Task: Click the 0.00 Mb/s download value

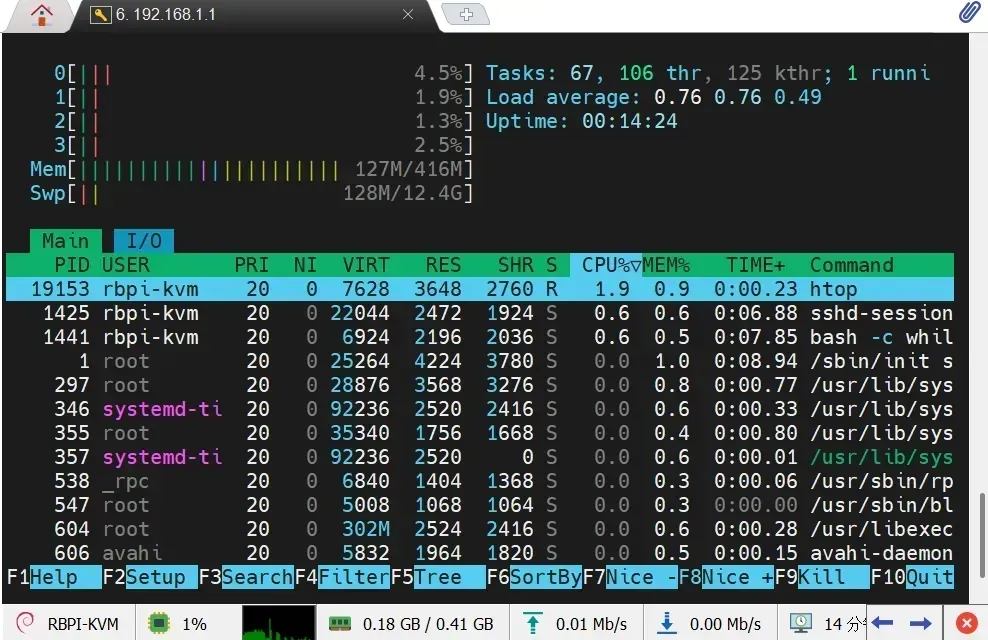Action: point(725,624)
